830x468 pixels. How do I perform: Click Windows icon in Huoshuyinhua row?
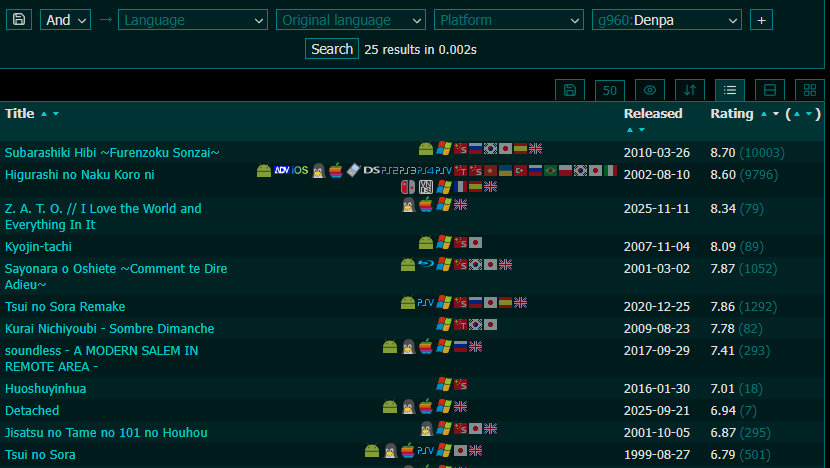coord(444,384)
